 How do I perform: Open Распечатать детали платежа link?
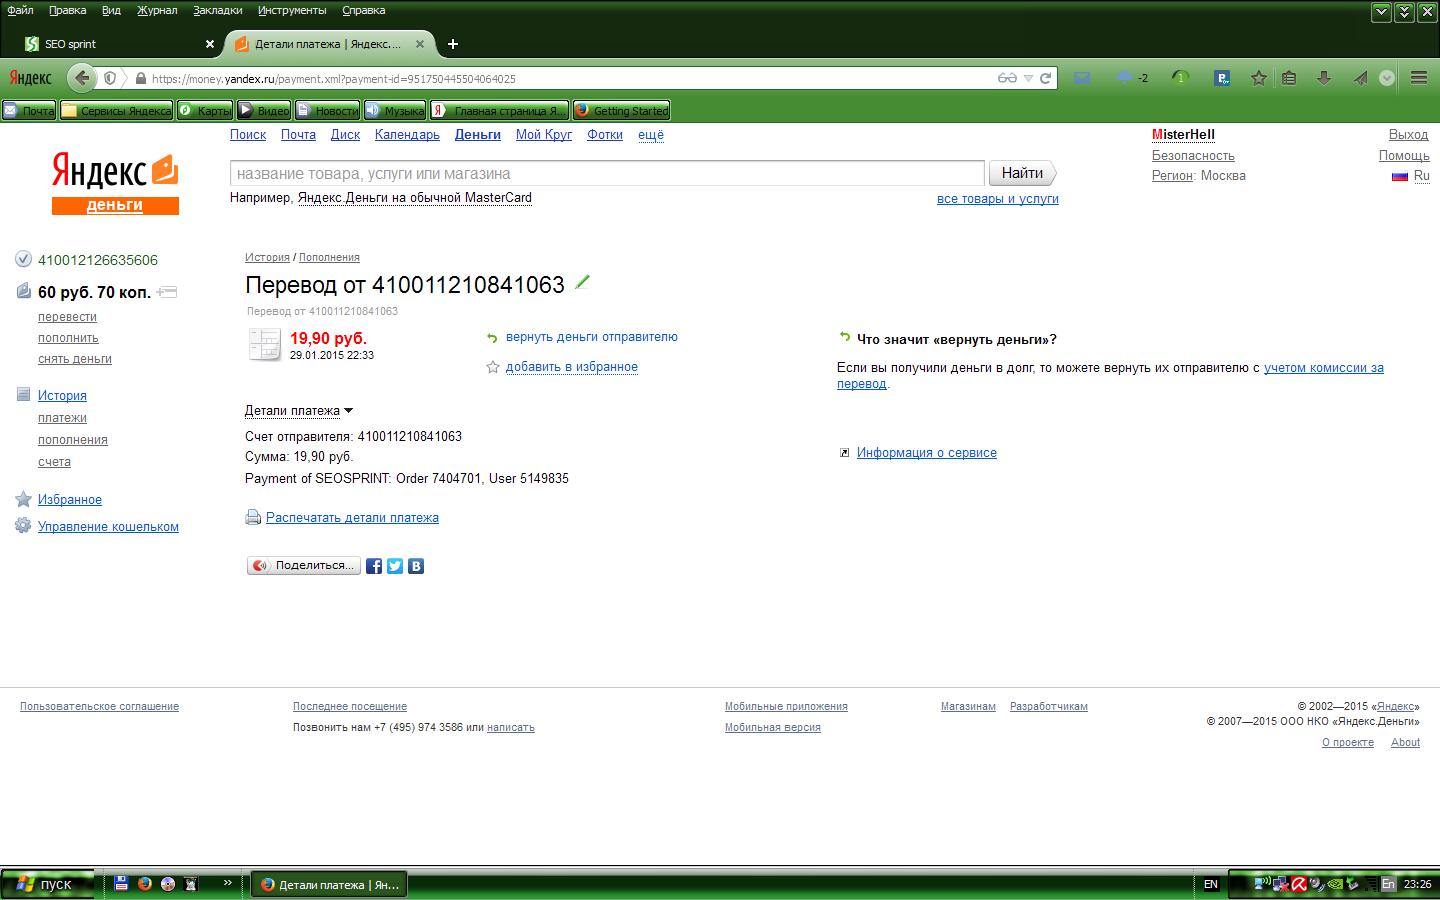pyautogui.click(x=352, y=518)
